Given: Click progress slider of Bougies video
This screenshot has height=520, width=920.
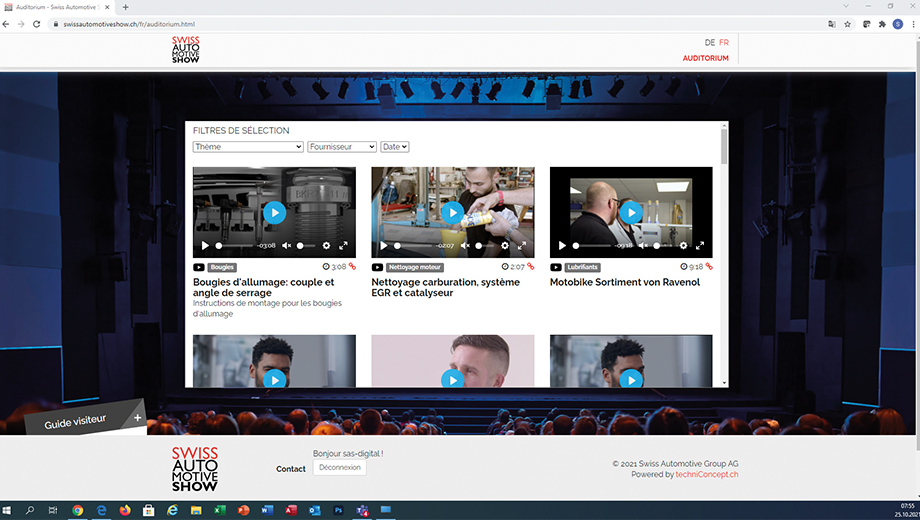Looking at the screenshot, I should click(235, 245).
